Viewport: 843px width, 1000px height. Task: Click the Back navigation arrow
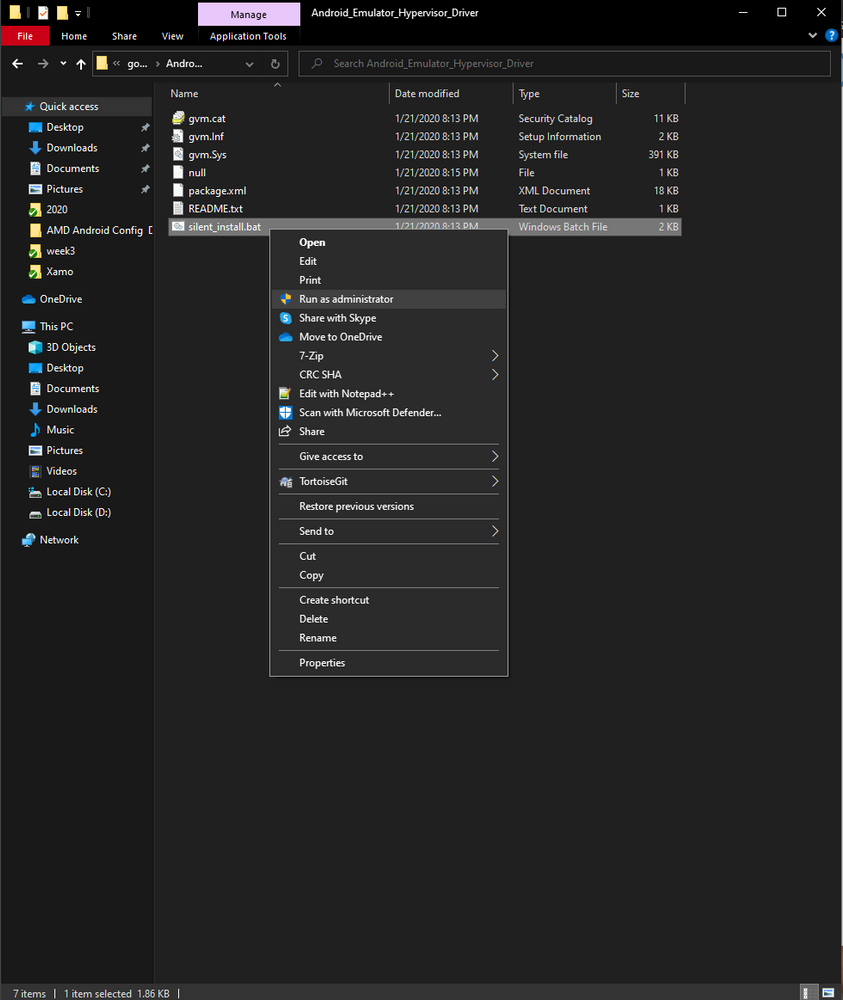tap(18, 64)
